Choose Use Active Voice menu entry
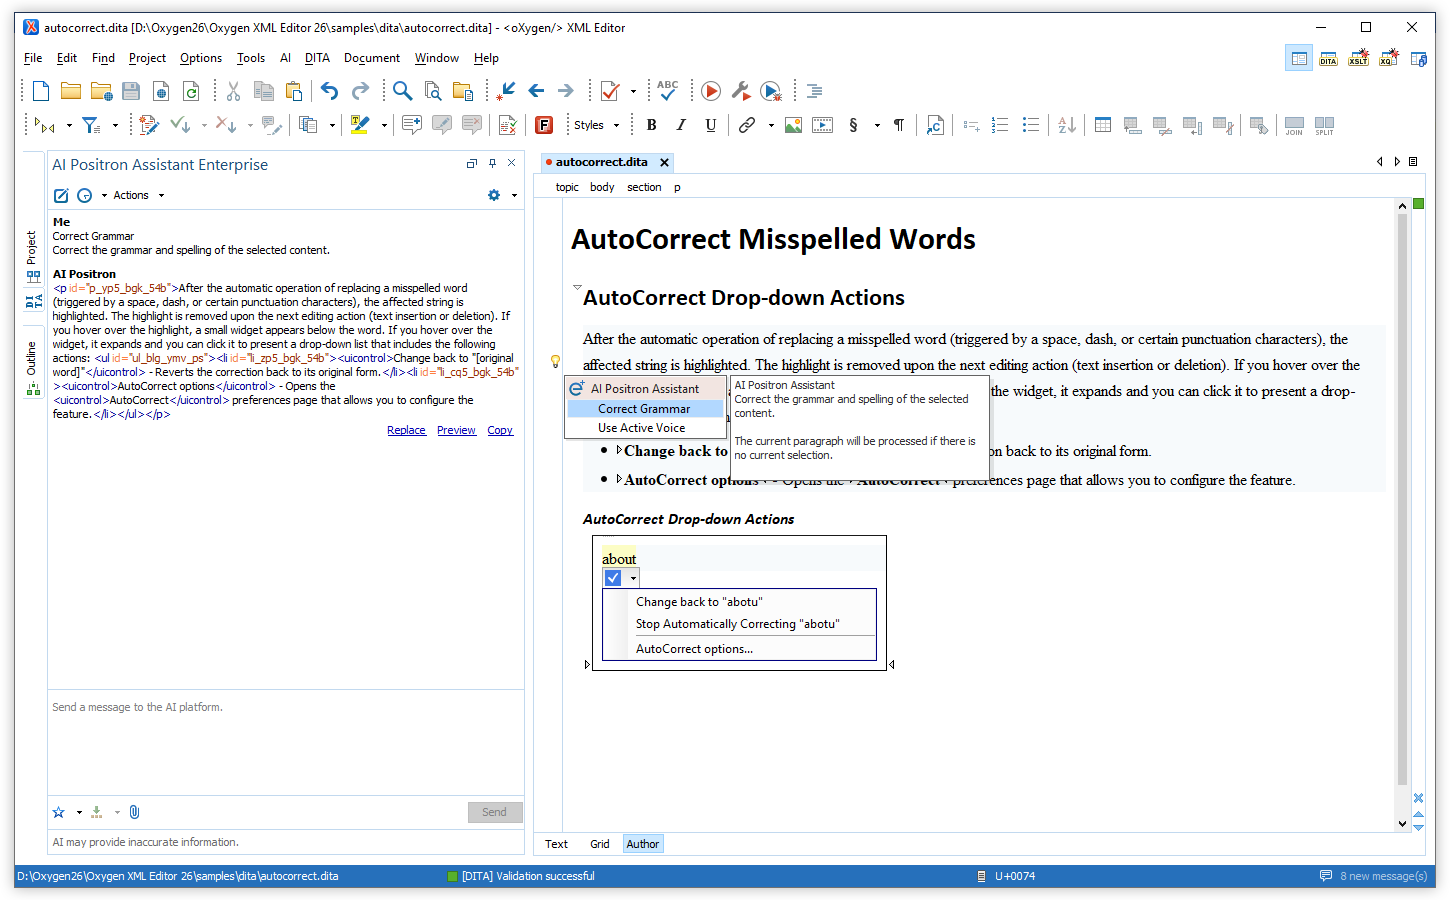 [x=645, y=428]
